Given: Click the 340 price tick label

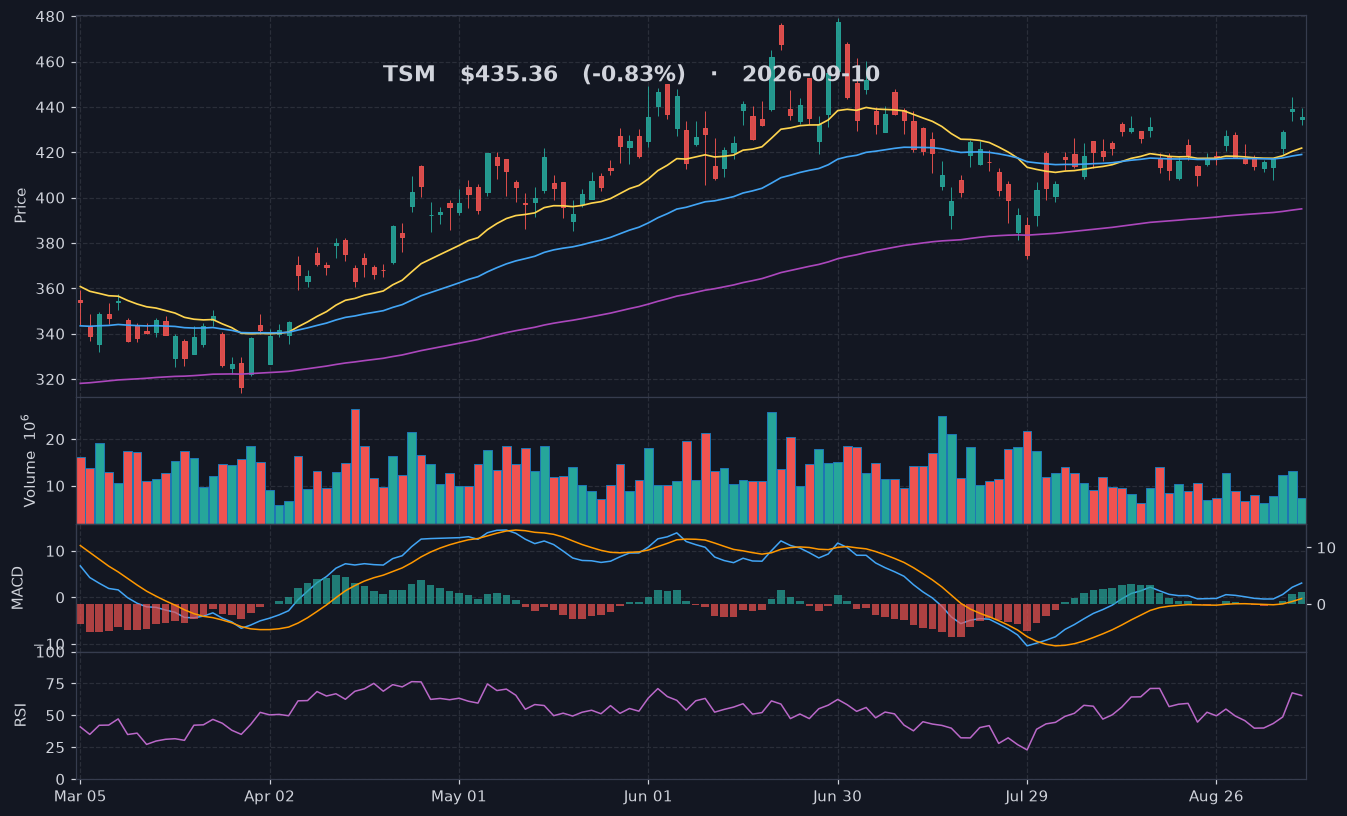Looking at the screenshot, I should click(x=52, y=334).
